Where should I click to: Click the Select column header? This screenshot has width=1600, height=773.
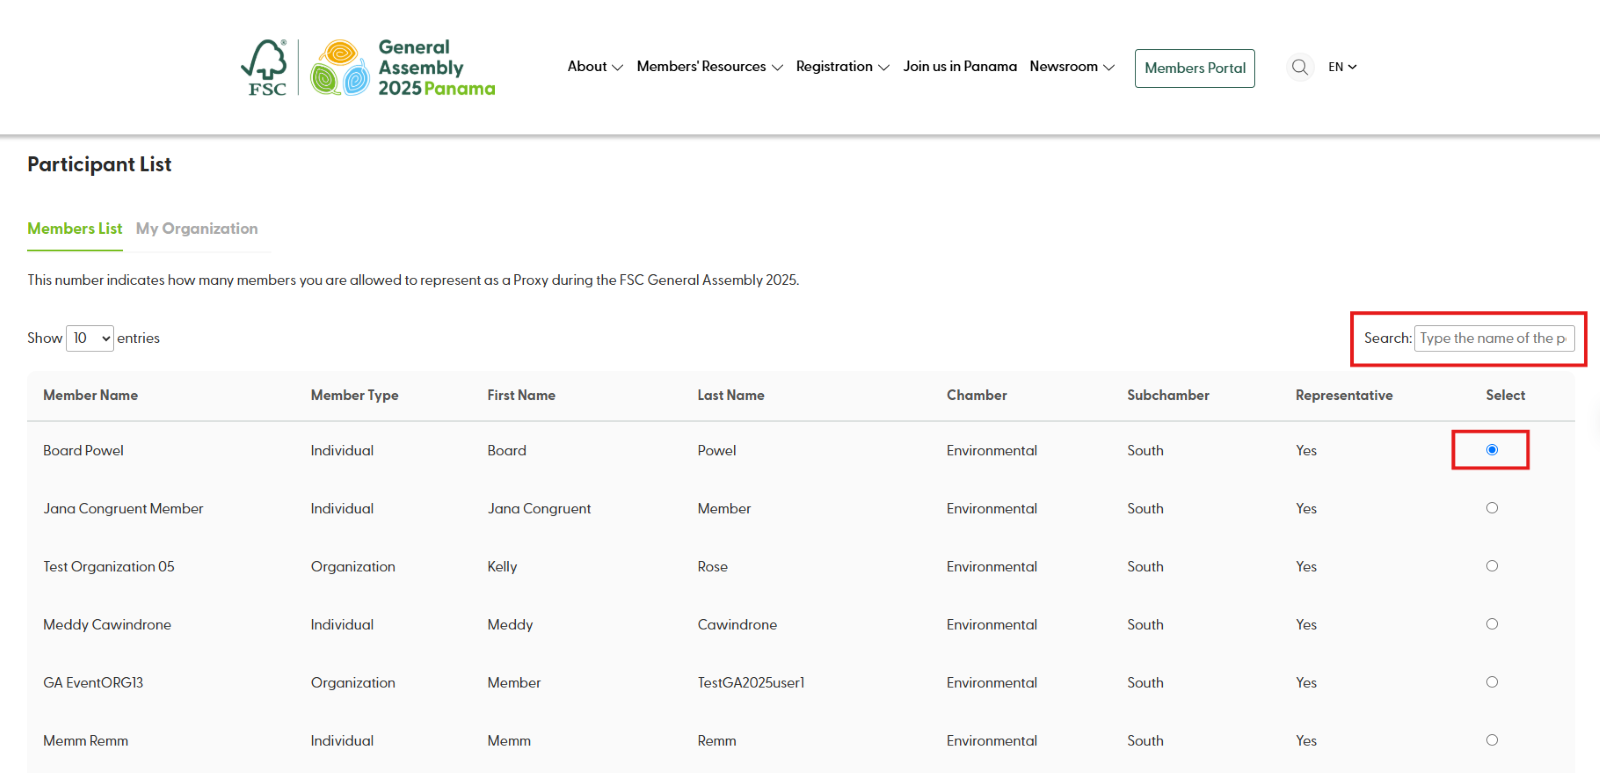[1505, 395]
